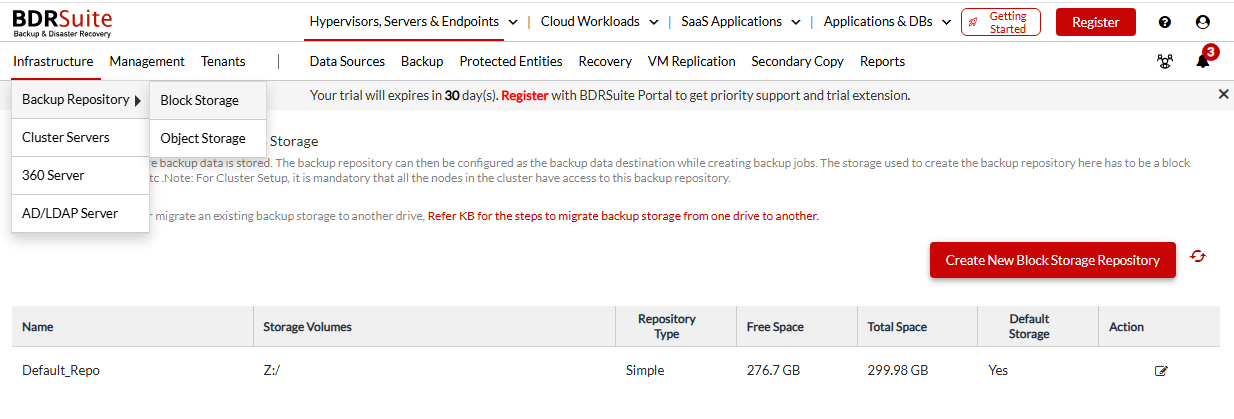
Task: Open the KB link for migrating backup storage
Action: click(x=622, y=216)
